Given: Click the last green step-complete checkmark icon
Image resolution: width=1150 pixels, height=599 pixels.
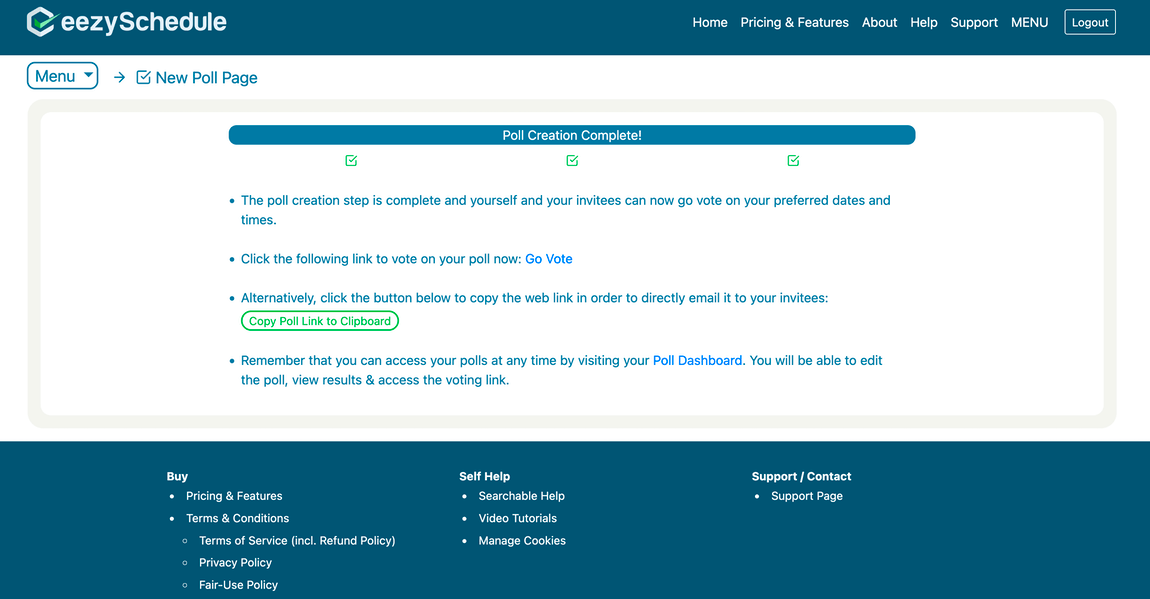Looking at the screenshot, I should [793, 161].
